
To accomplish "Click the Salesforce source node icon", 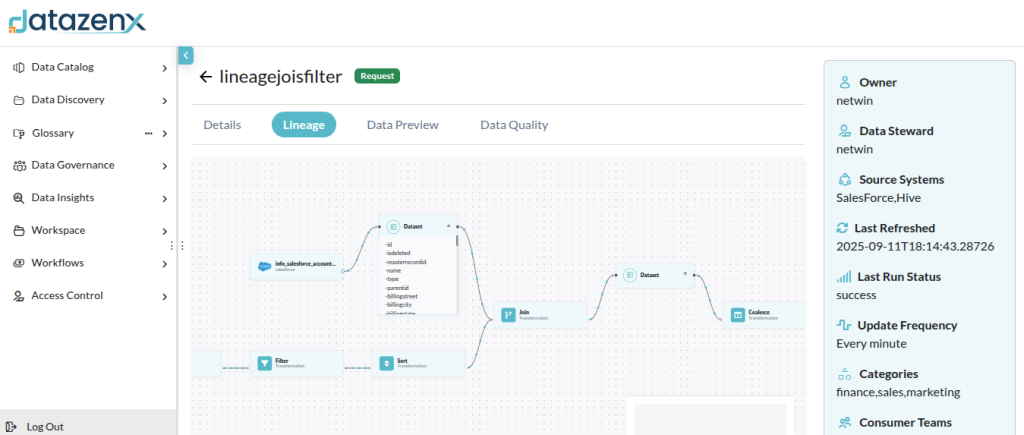I will coord(265,267).
